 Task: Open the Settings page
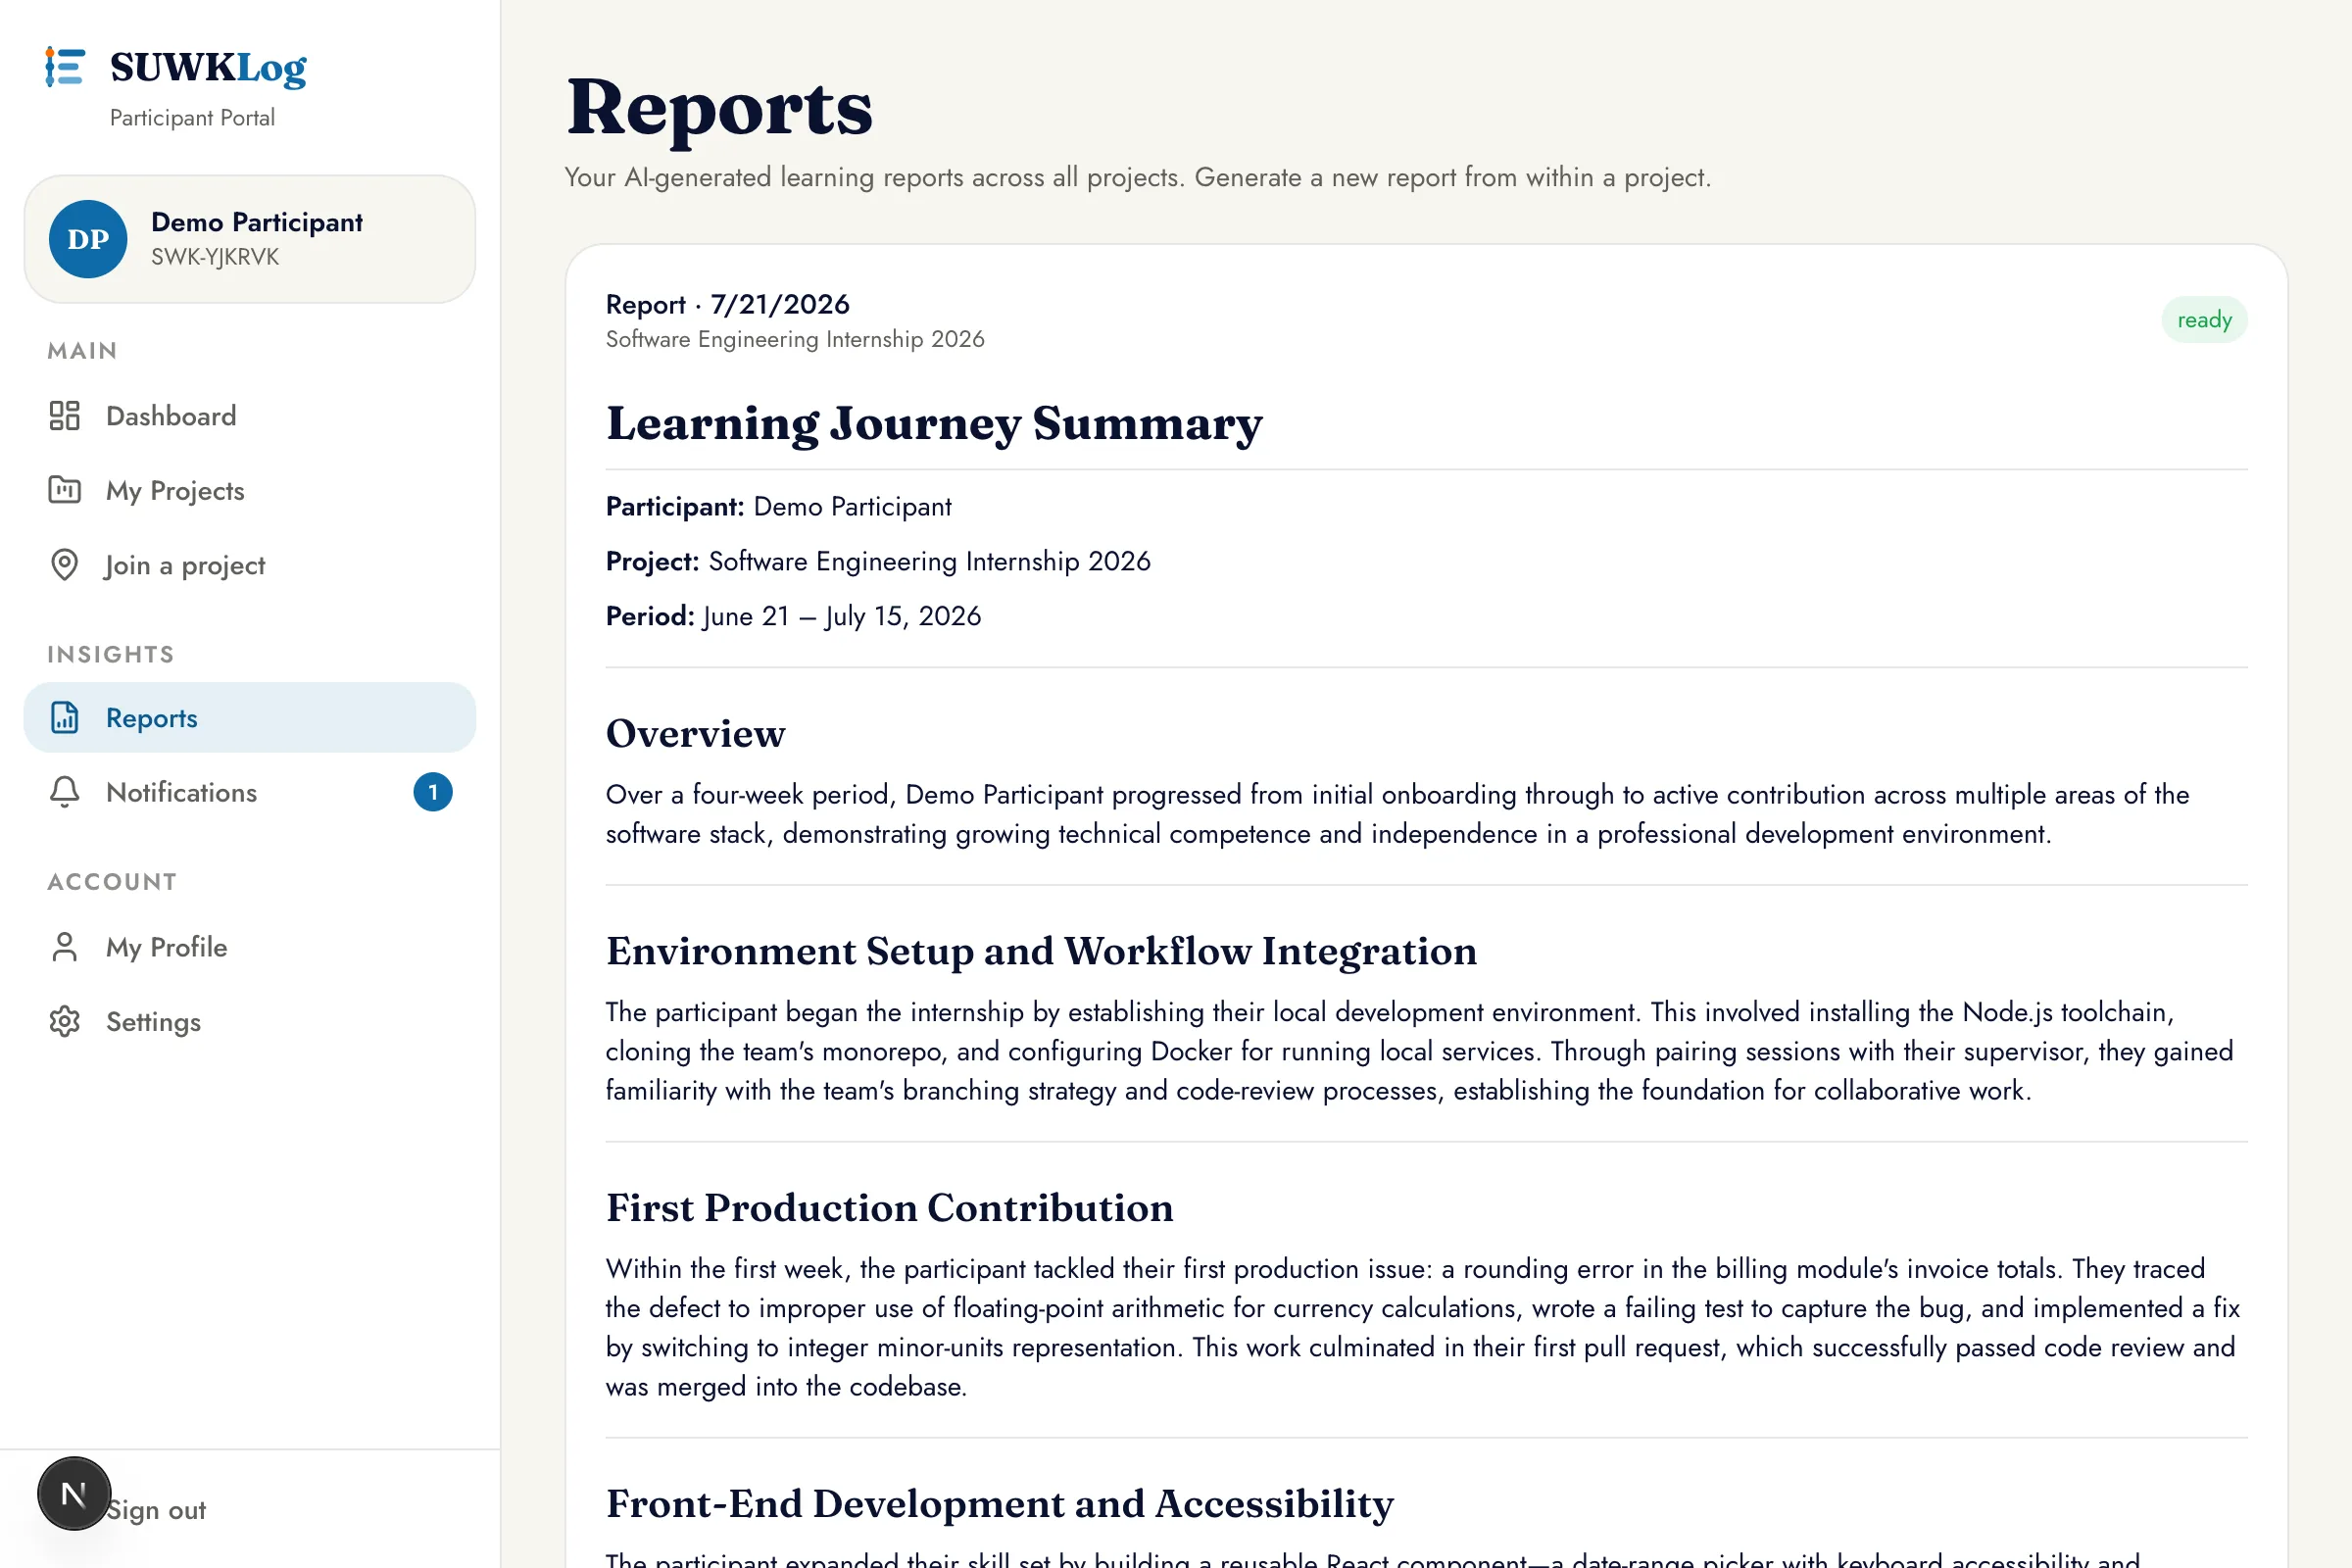250,1022
